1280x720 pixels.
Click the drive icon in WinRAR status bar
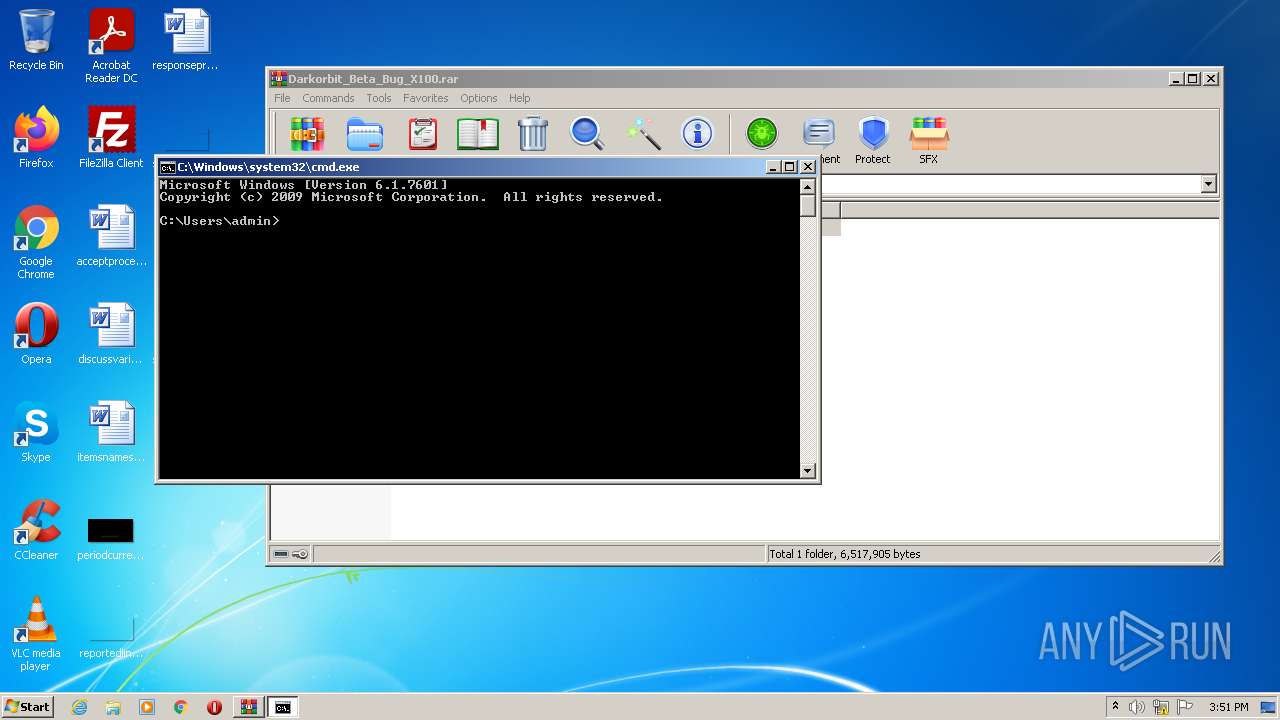coord(281,554)
